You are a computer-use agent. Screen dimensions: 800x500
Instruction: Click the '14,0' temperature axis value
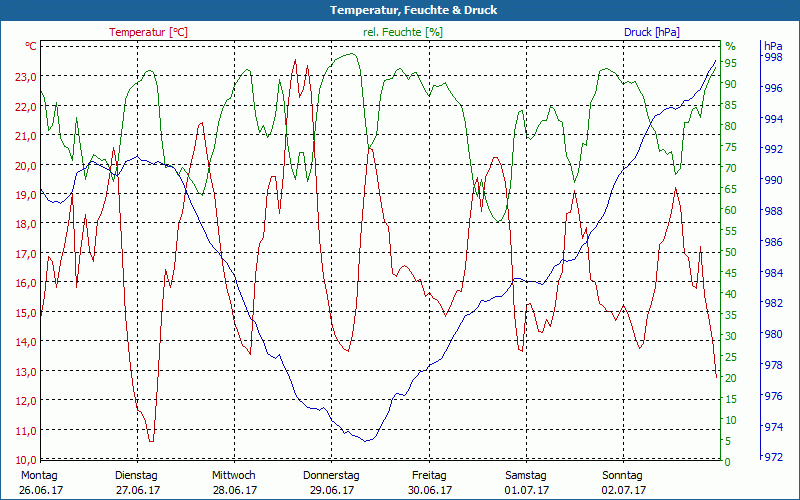pyautogui.click(x=27, y=342)
